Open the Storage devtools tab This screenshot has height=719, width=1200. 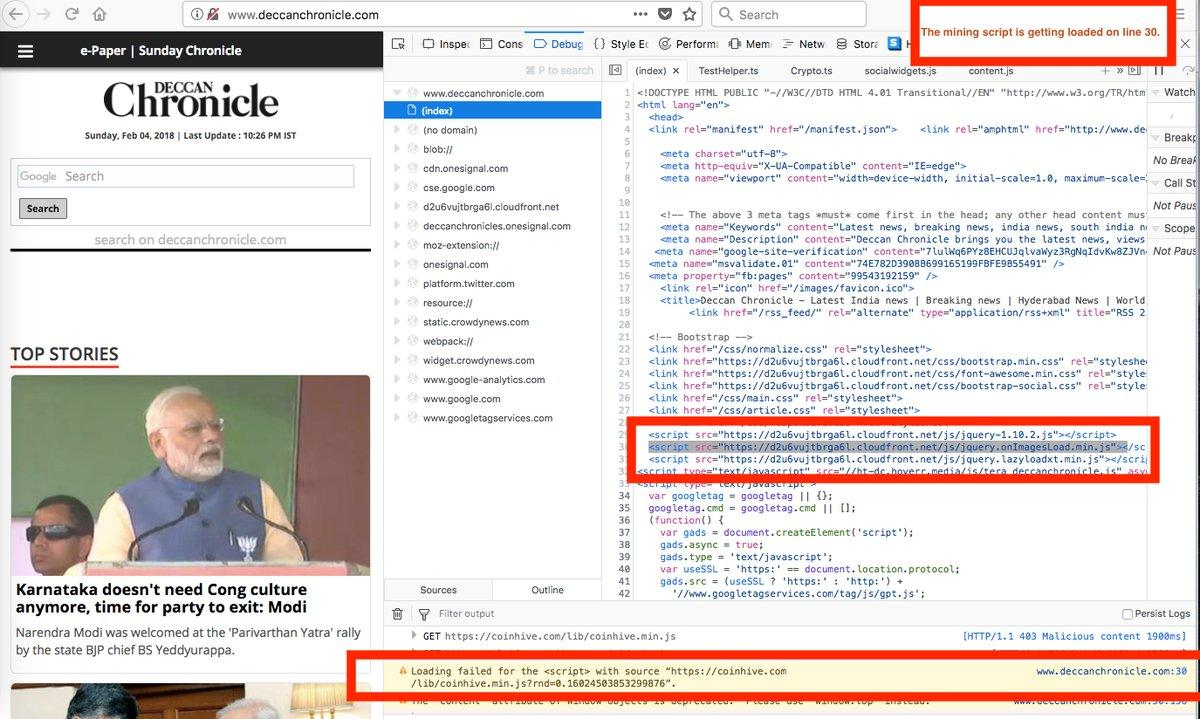click(857, 44)
